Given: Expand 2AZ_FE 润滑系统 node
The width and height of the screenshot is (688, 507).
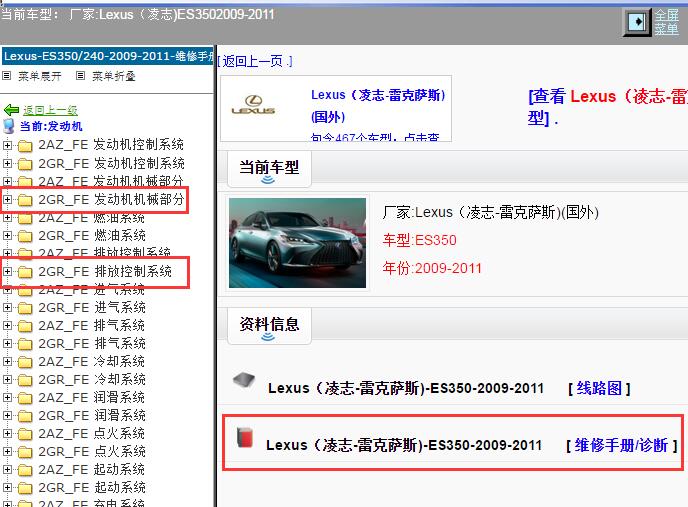Looking at the screenshot, I should coord(7,397).
